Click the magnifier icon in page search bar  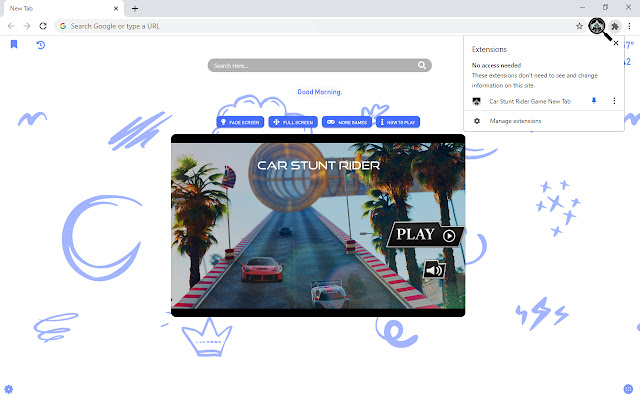point(423,66)
